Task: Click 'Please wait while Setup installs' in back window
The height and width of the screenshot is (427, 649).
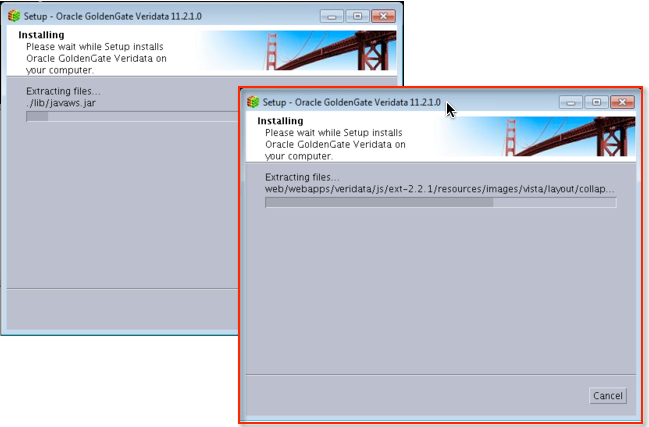Action: pyautogui.click(x=95, y=47)
